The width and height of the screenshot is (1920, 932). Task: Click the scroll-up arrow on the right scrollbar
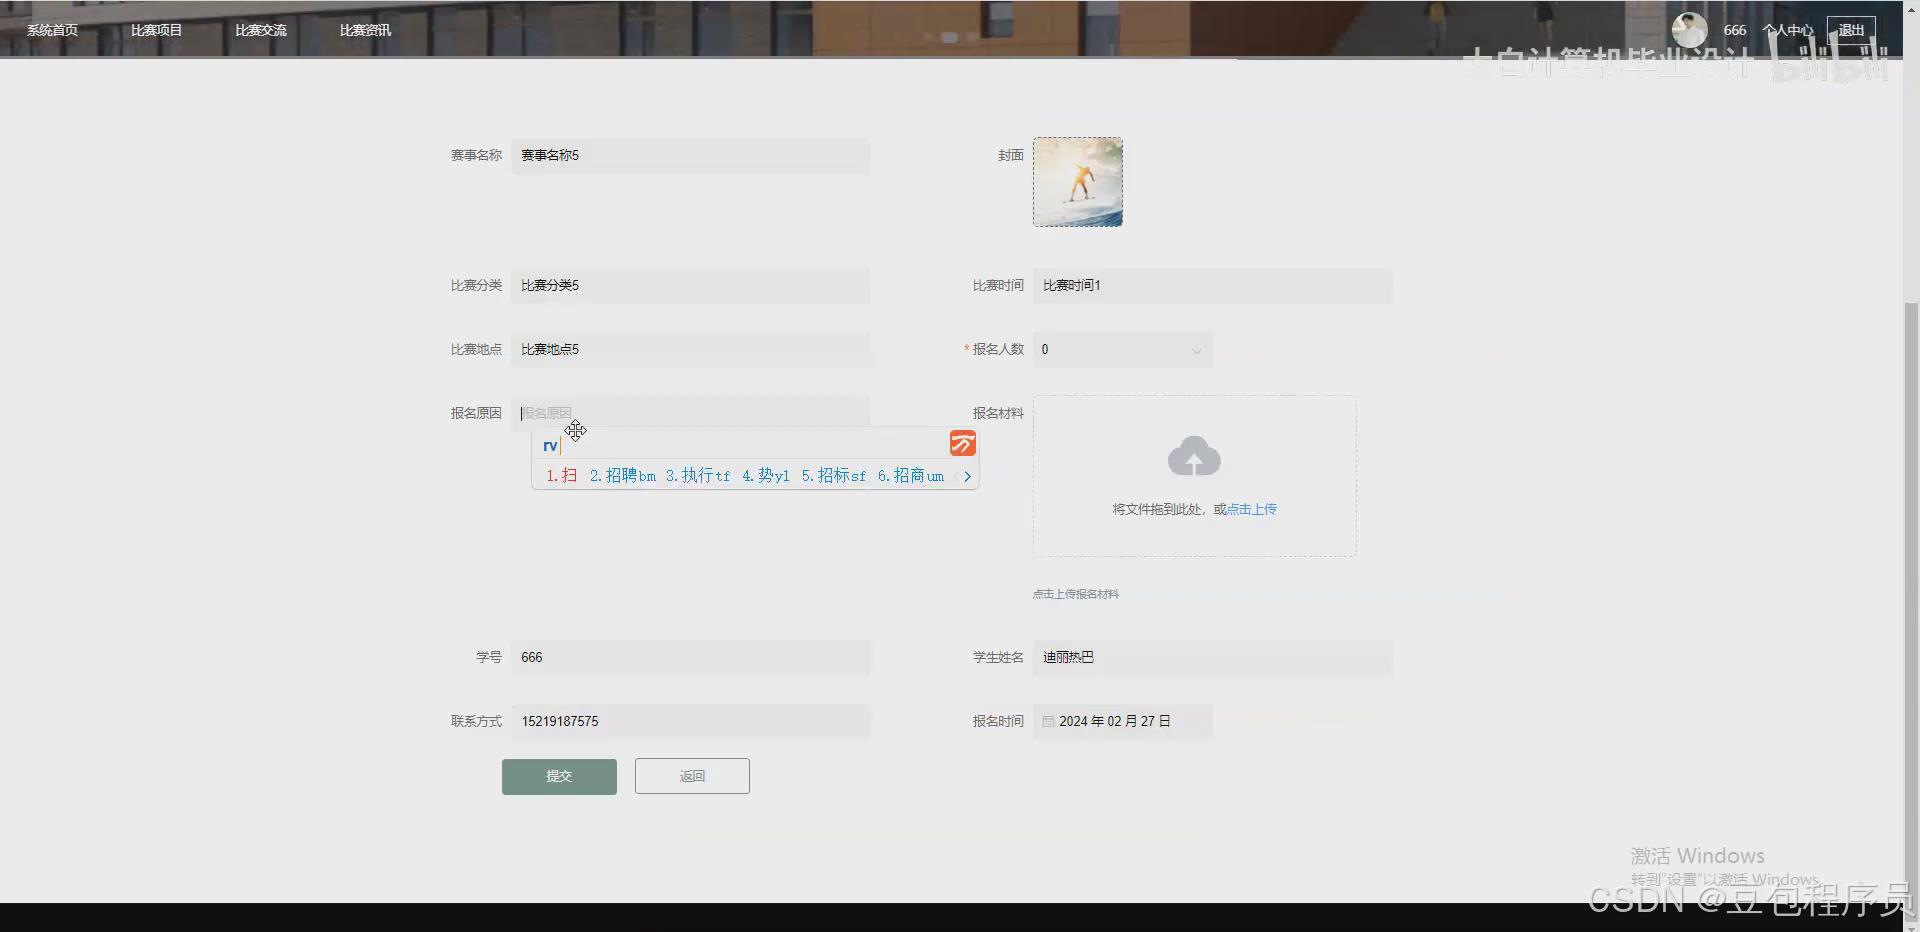coord(1912,8)
